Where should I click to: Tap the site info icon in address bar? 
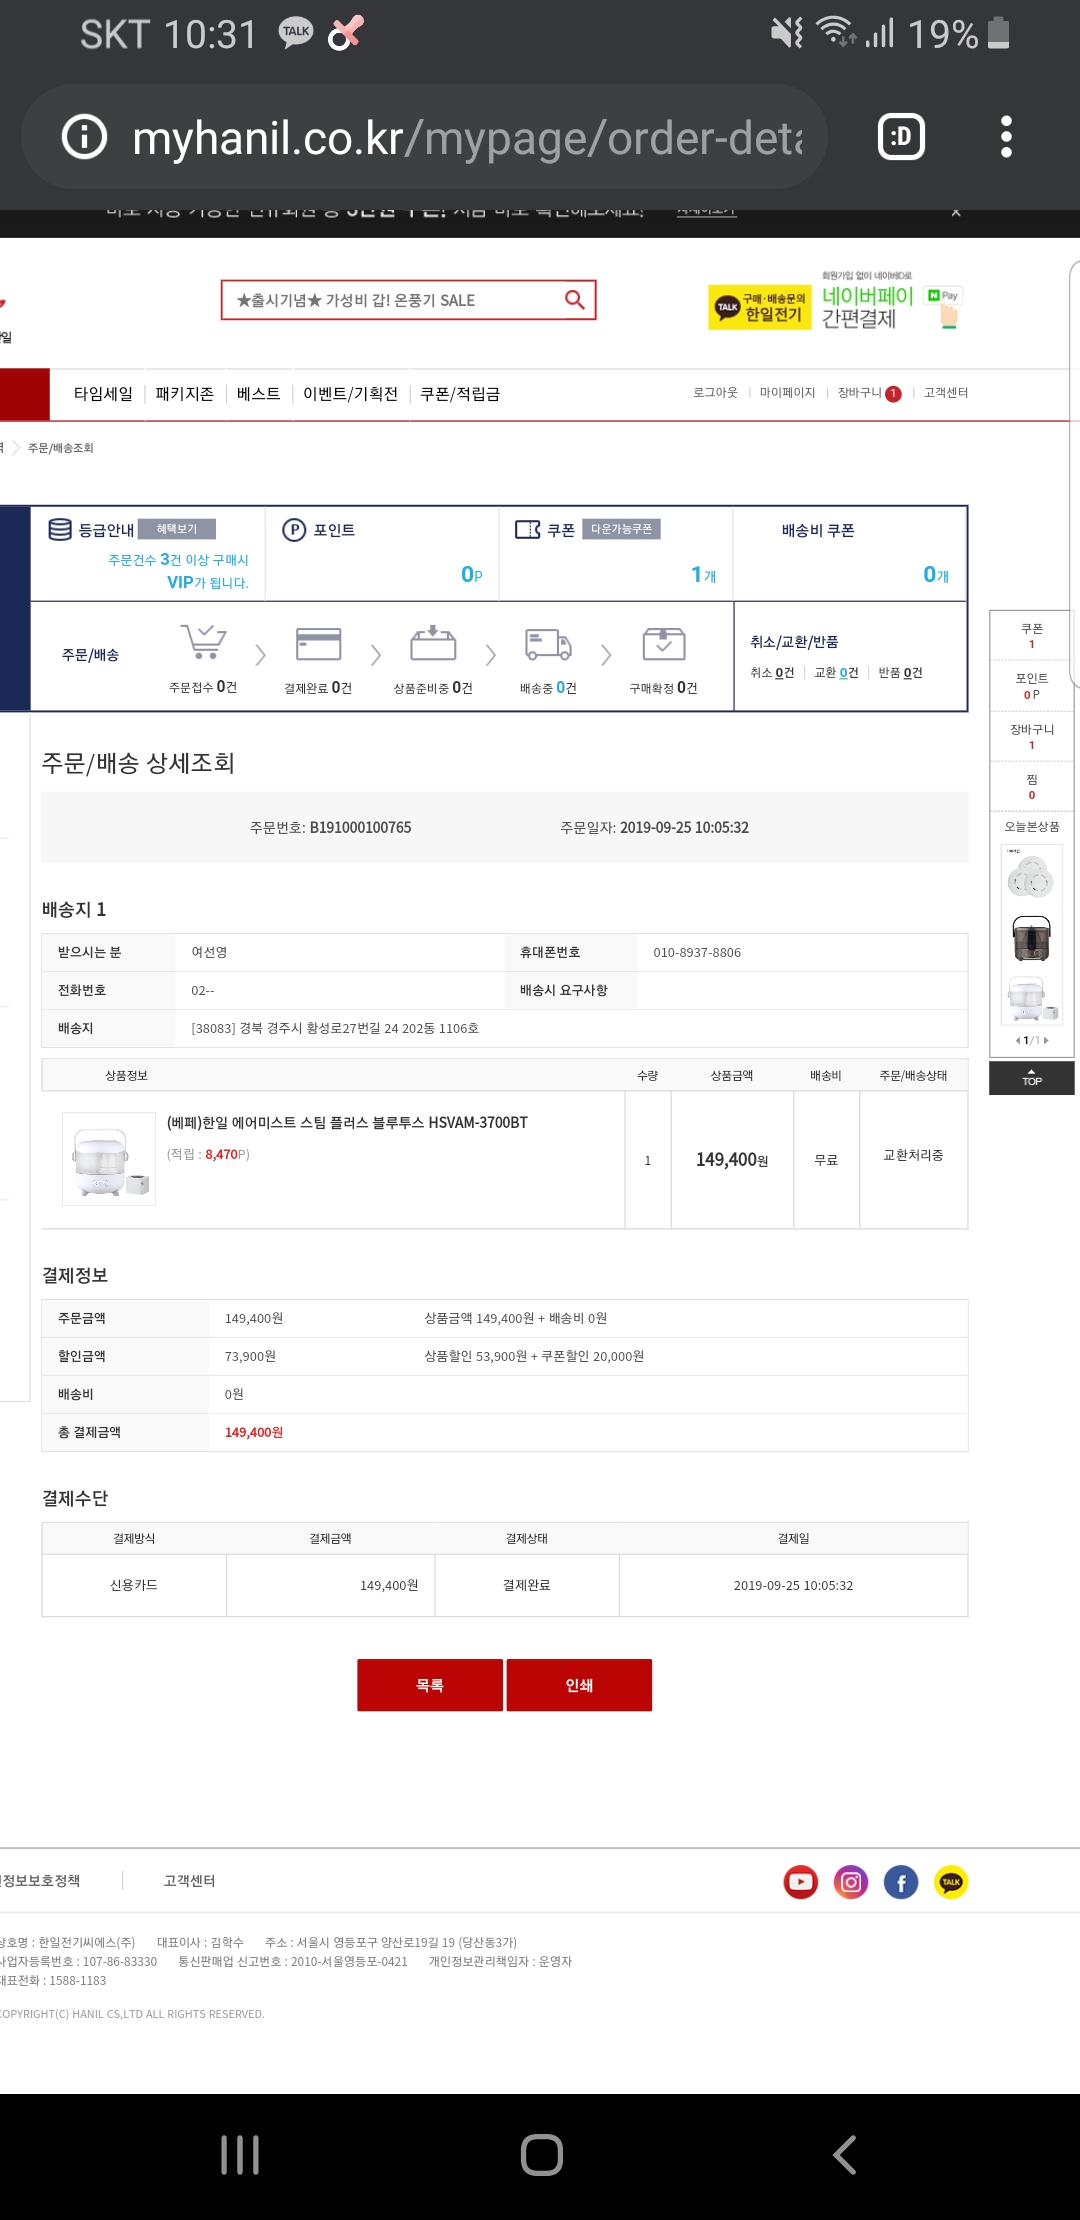coord(84,137)
